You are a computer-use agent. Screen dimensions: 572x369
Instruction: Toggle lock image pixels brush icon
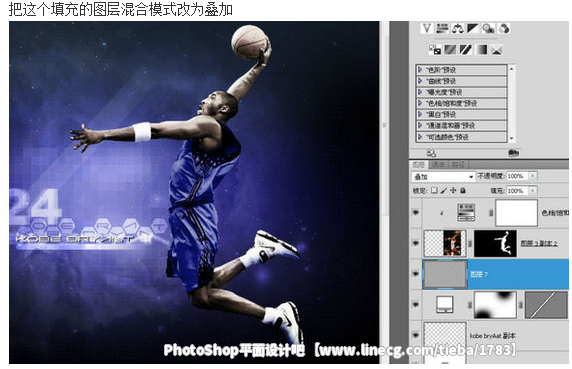click(444, 190)
